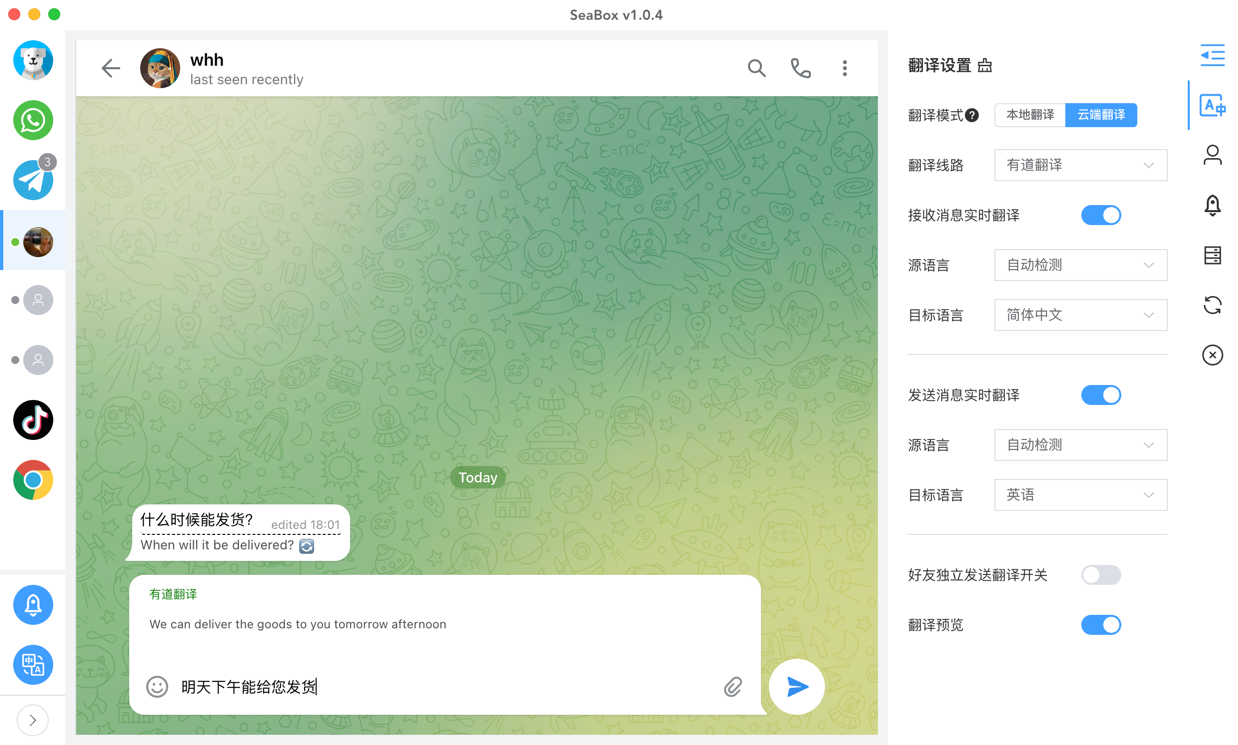Open the emoji picker
Viewport: 1238px width, 745px height.
tap(157, 686)
